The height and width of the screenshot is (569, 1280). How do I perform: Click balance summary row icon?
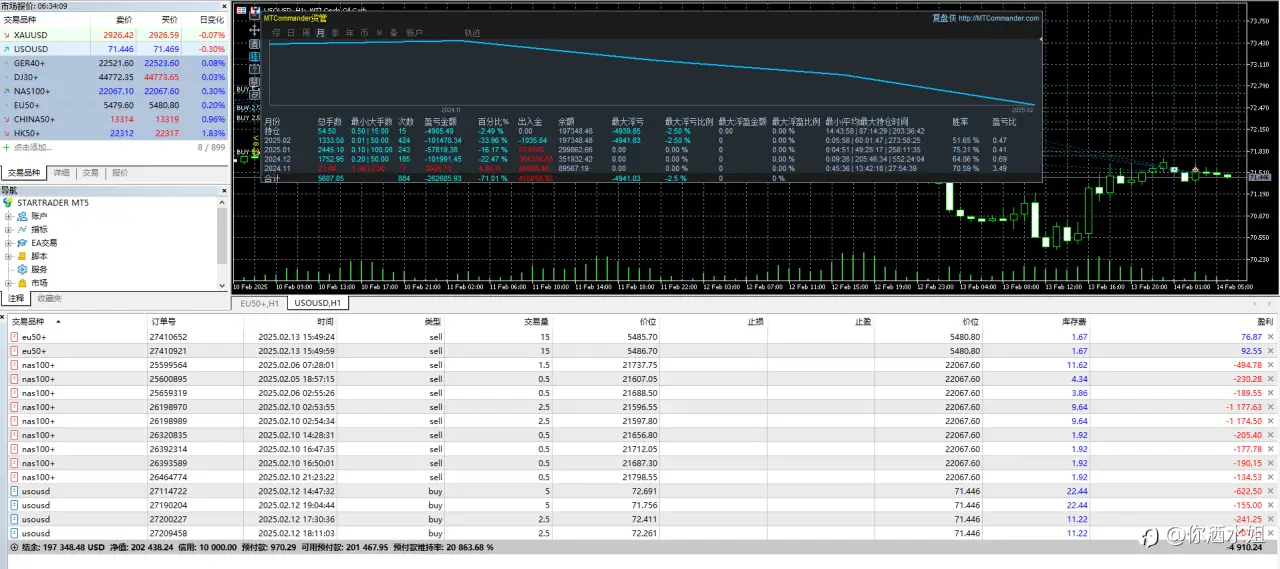[x=13, y=547]
